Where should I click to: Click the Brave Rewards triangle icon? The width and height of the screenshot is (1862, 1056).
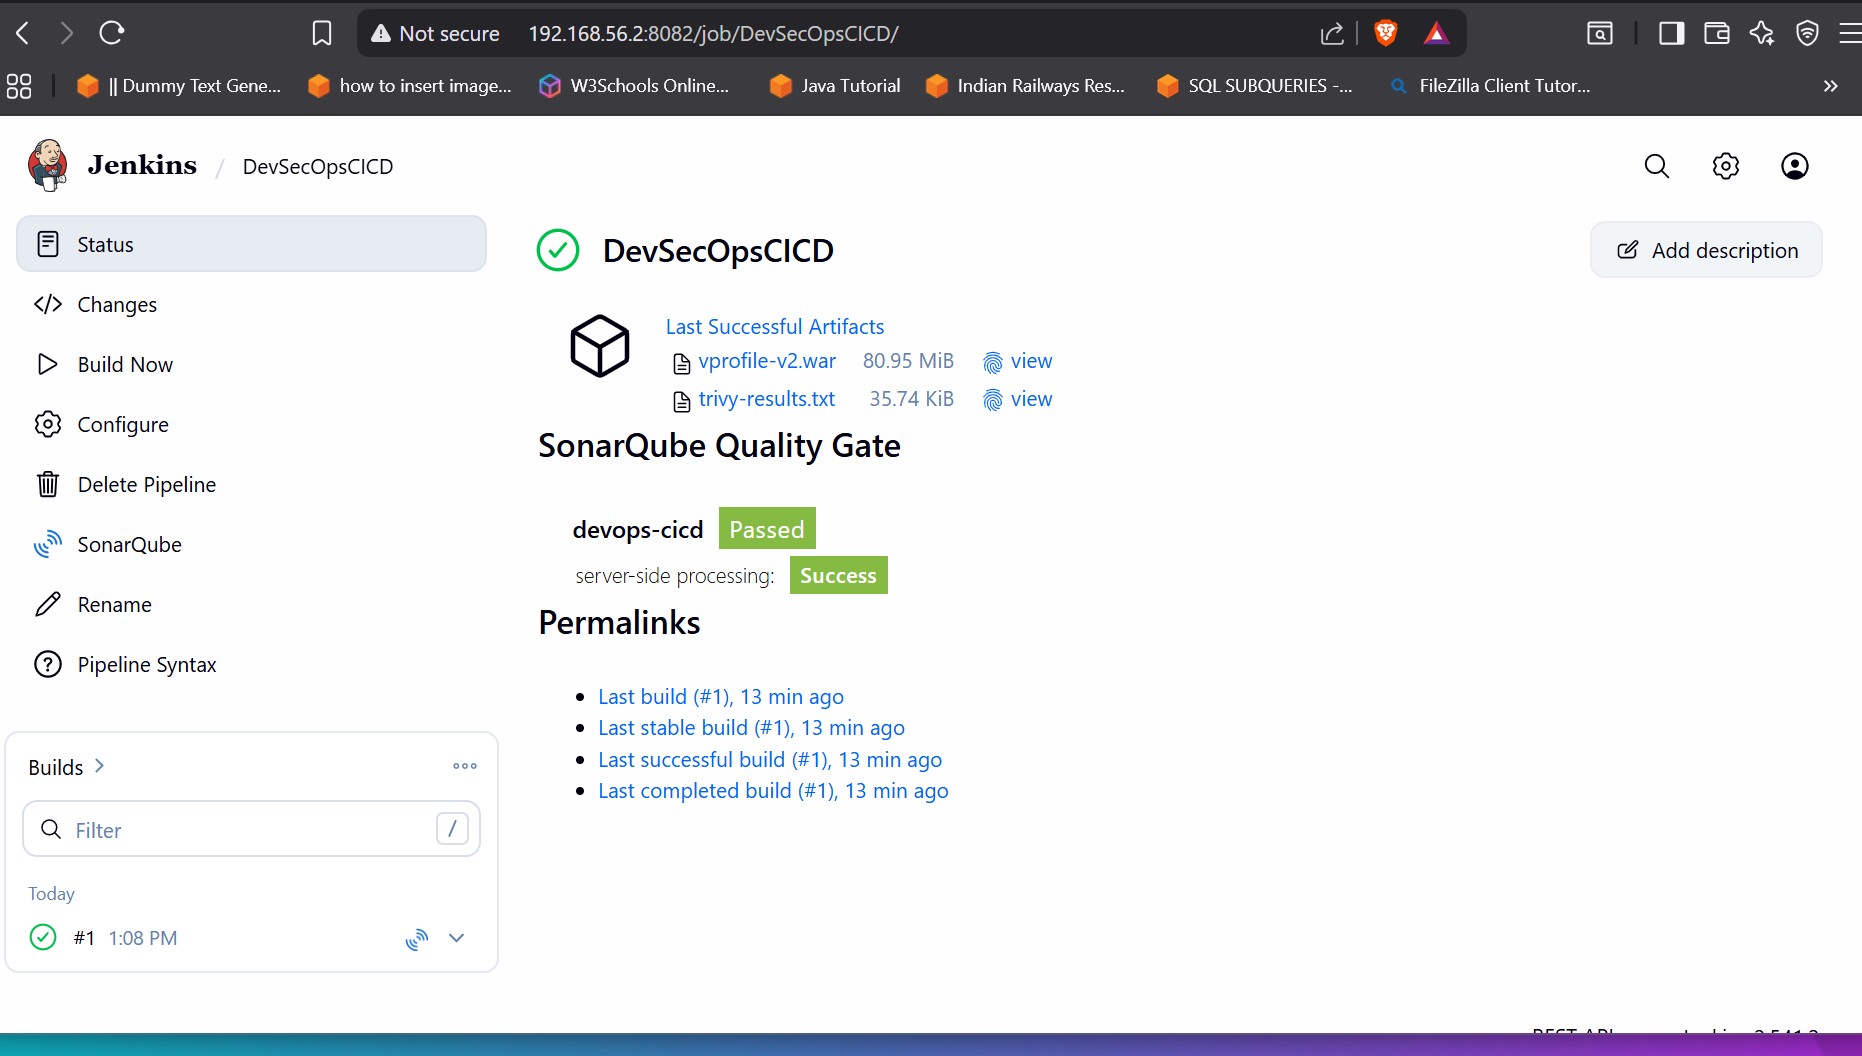pyautogui.click(x=1436, y=33)
